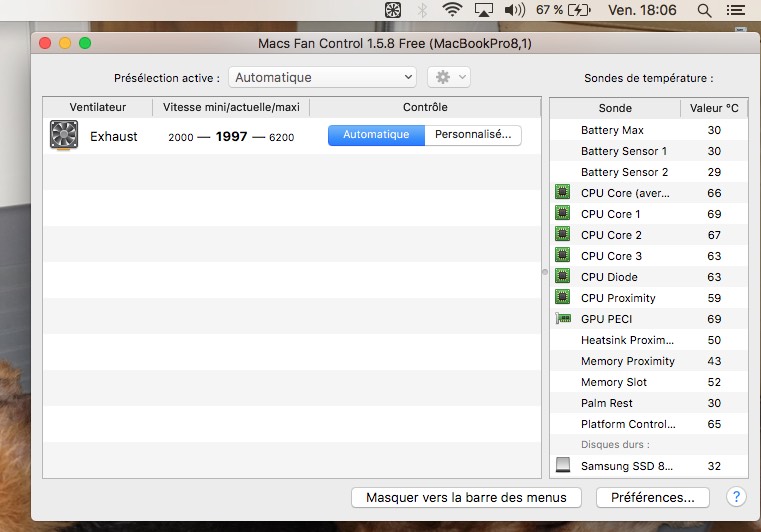Click the clock Ven. 18:06

point(642,10)
